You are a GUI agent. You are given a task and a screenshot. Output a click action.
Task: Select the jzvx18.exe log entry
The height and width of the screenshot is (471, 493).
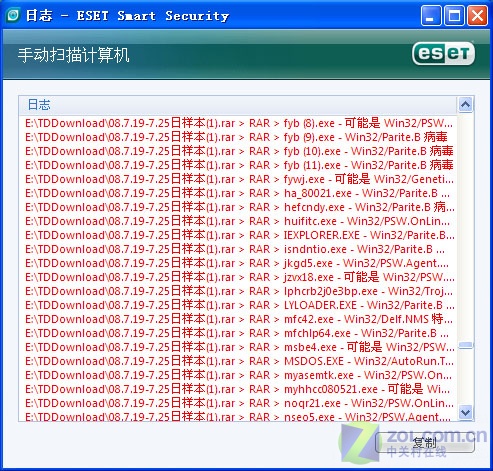pos(239,277)
